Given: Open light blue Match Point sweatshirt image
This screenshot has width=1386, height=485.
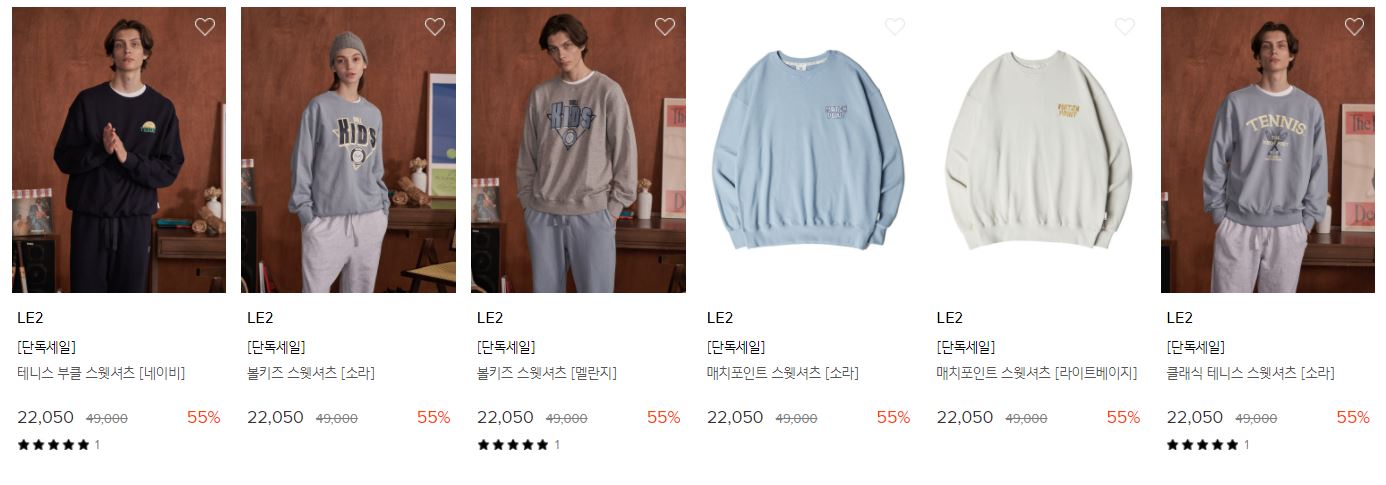Looking at the screenshot, I should coord(808,150).
